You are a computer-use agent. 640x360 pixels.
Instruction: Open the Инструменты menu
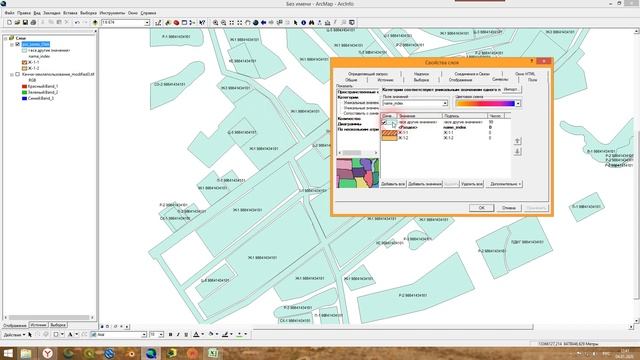click(112, 13)
